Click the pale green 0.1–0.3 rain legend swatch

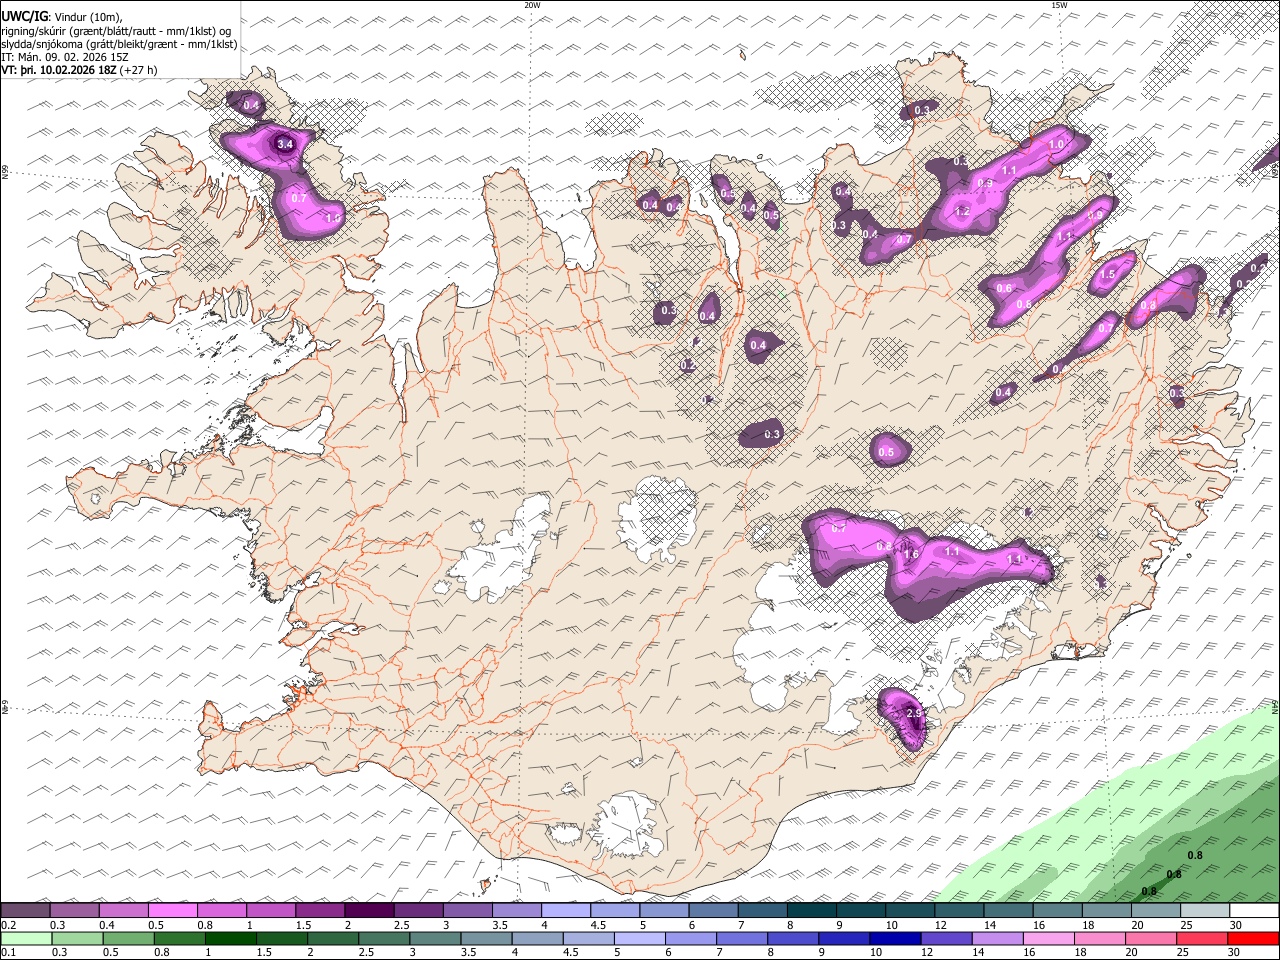coord(25,939)
